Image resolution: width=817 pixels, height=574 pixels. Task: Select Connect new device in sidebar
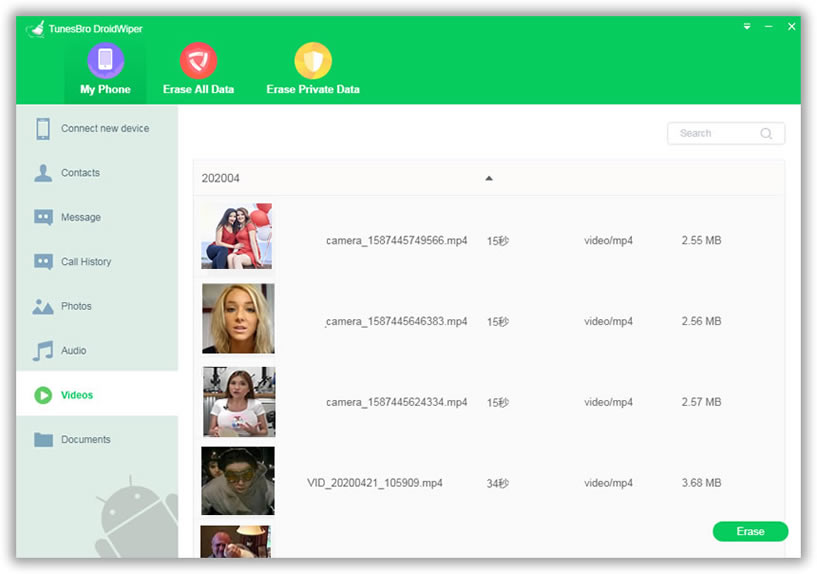click(97, 128)
